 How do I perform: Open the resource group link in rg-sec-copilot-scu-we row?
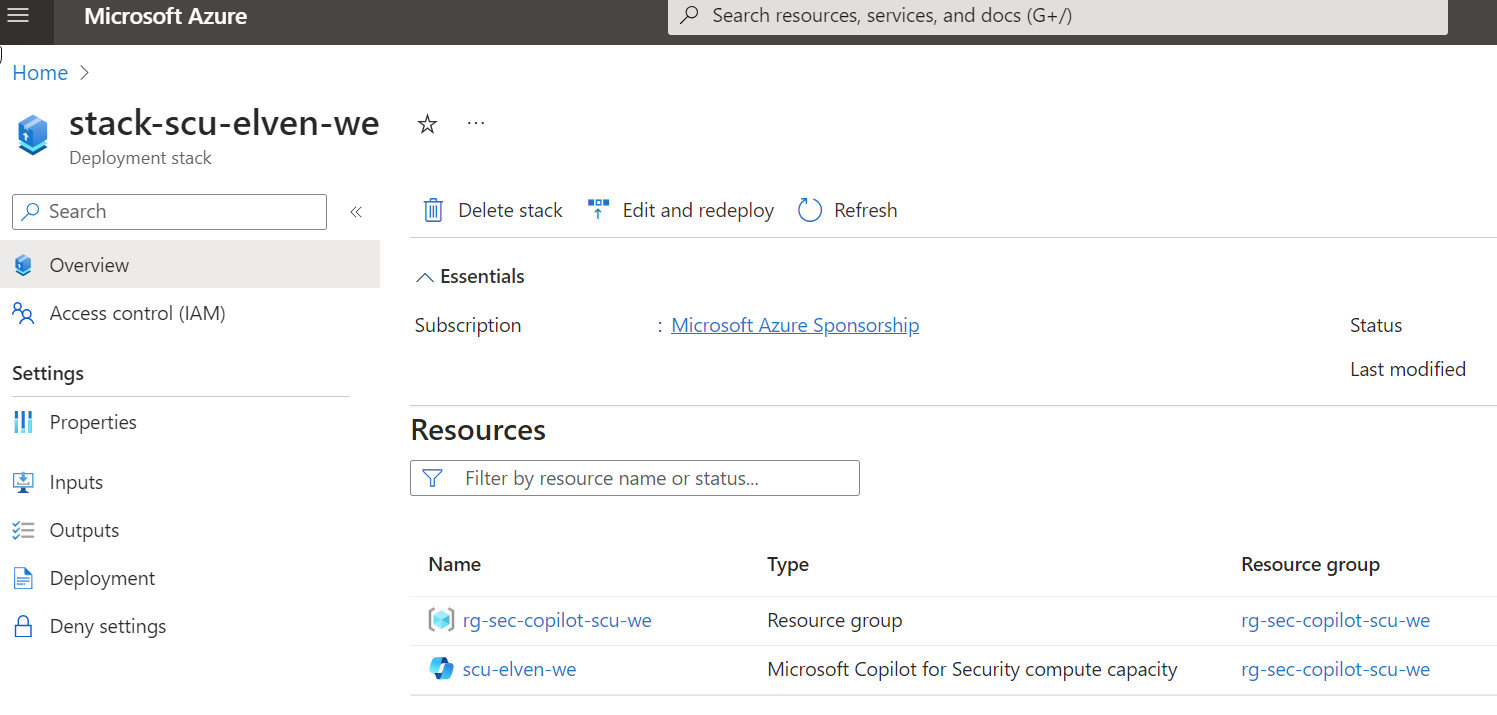point(1336,620)
